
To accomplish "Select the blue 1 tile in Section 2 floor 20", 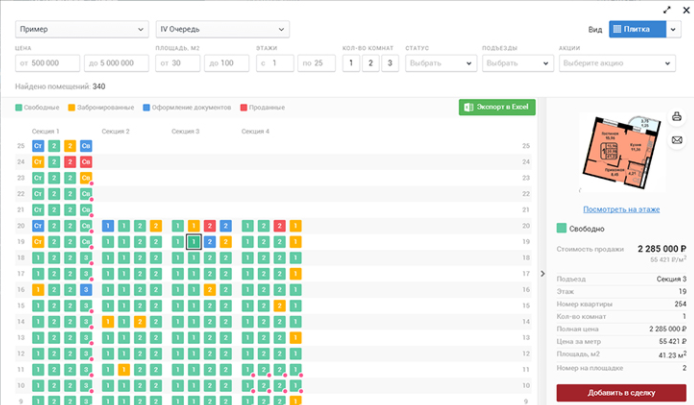I will tap(108, 226).
